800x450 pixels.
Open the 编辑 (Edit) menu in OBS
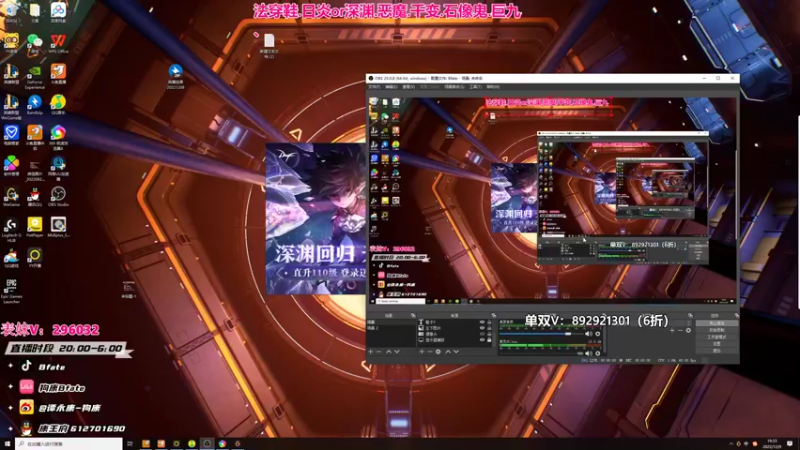391,87
